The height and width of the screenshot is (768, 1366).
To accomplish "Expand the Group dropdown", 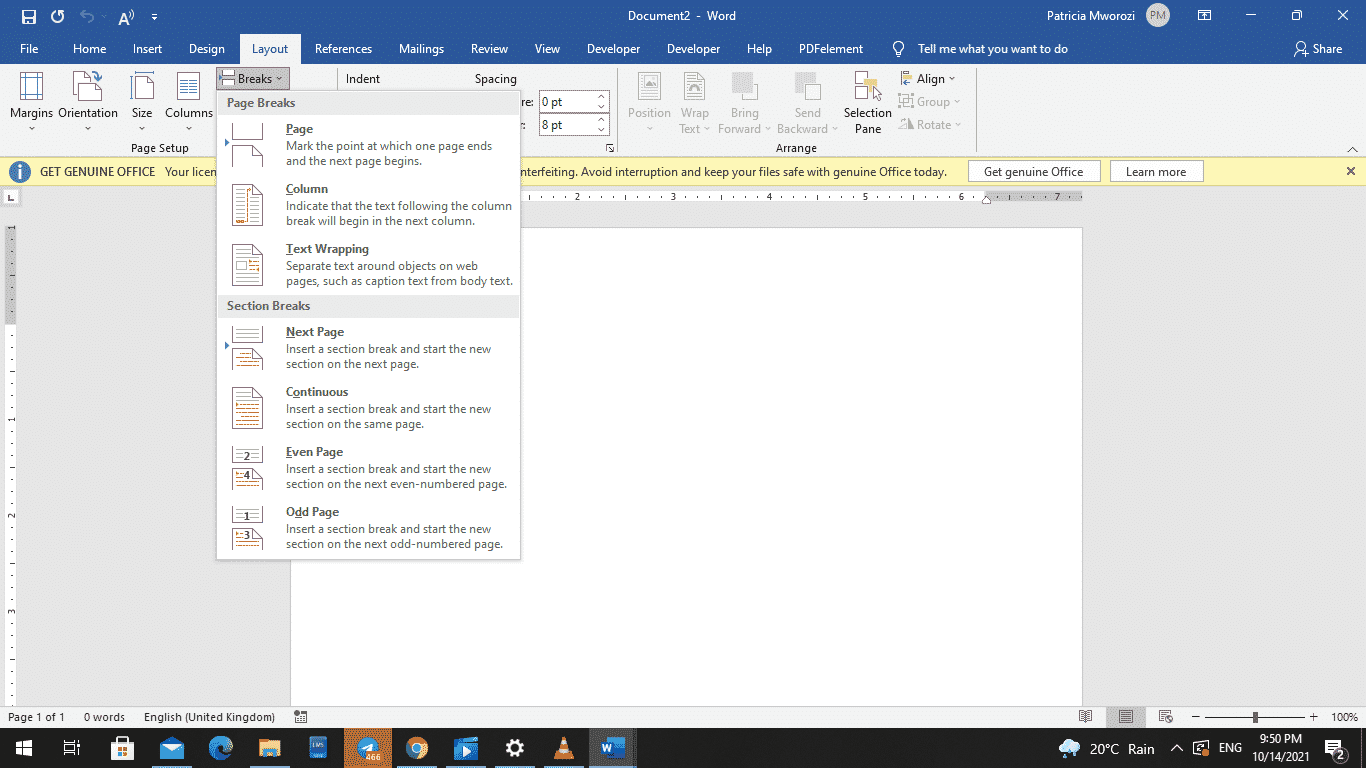I will (x=930, y=101).
